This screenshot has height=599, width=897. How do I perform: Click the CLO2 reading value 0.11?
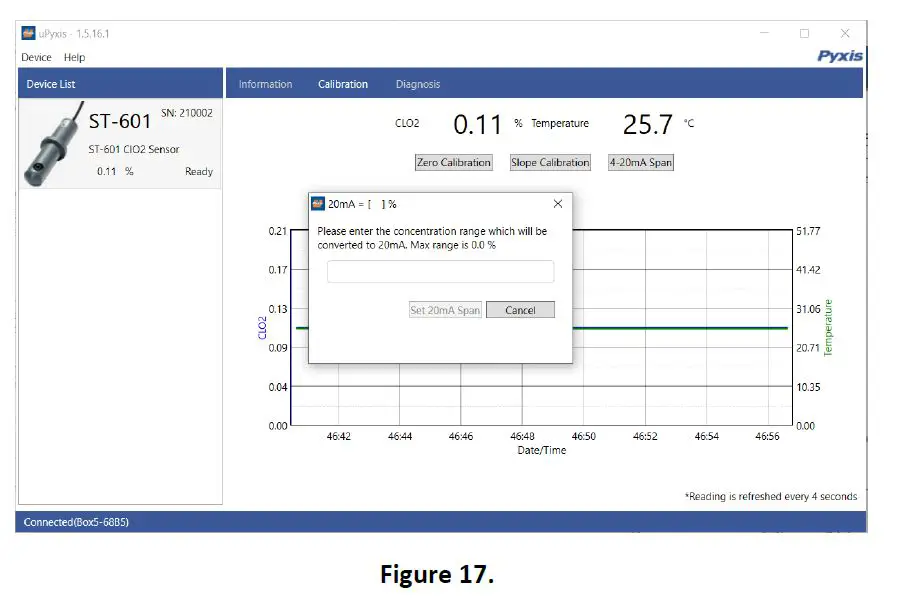(478, 123)
